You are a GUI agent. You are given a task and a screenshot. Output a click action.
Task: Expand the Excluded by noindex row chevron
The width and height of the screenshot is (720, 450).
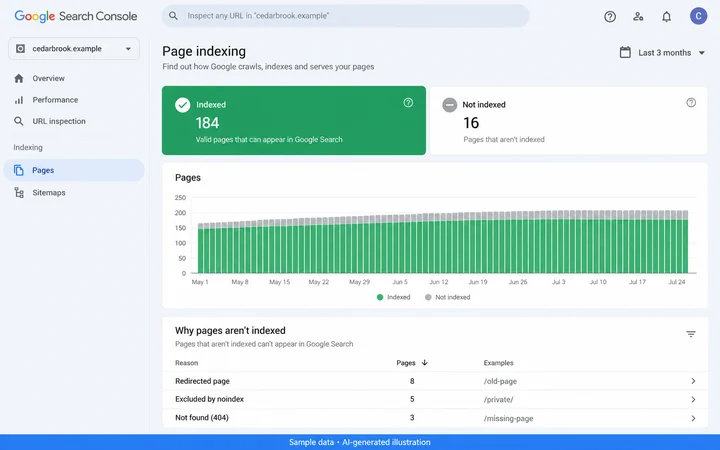point(693,399)
